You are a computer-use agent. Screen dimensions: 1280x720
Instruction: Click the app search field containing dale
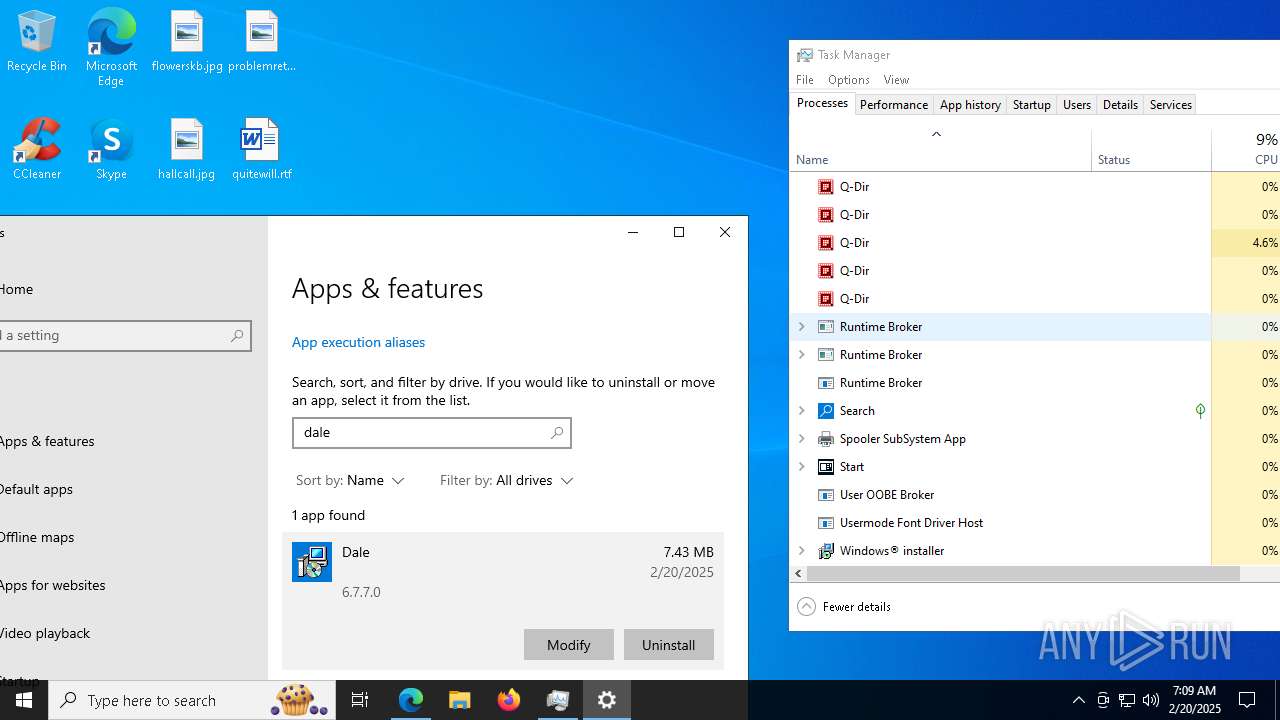click(431, 432)
